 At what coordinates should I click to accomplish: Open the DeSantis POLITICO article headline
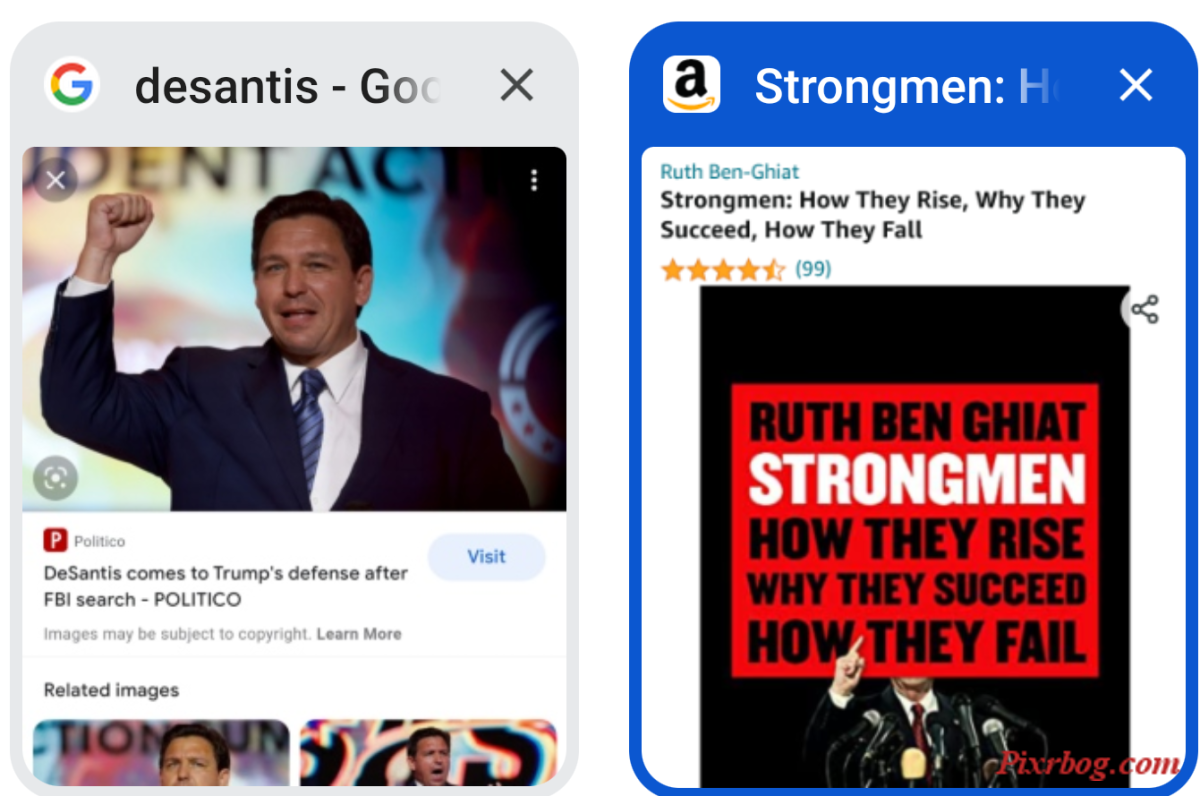point(226,587)
